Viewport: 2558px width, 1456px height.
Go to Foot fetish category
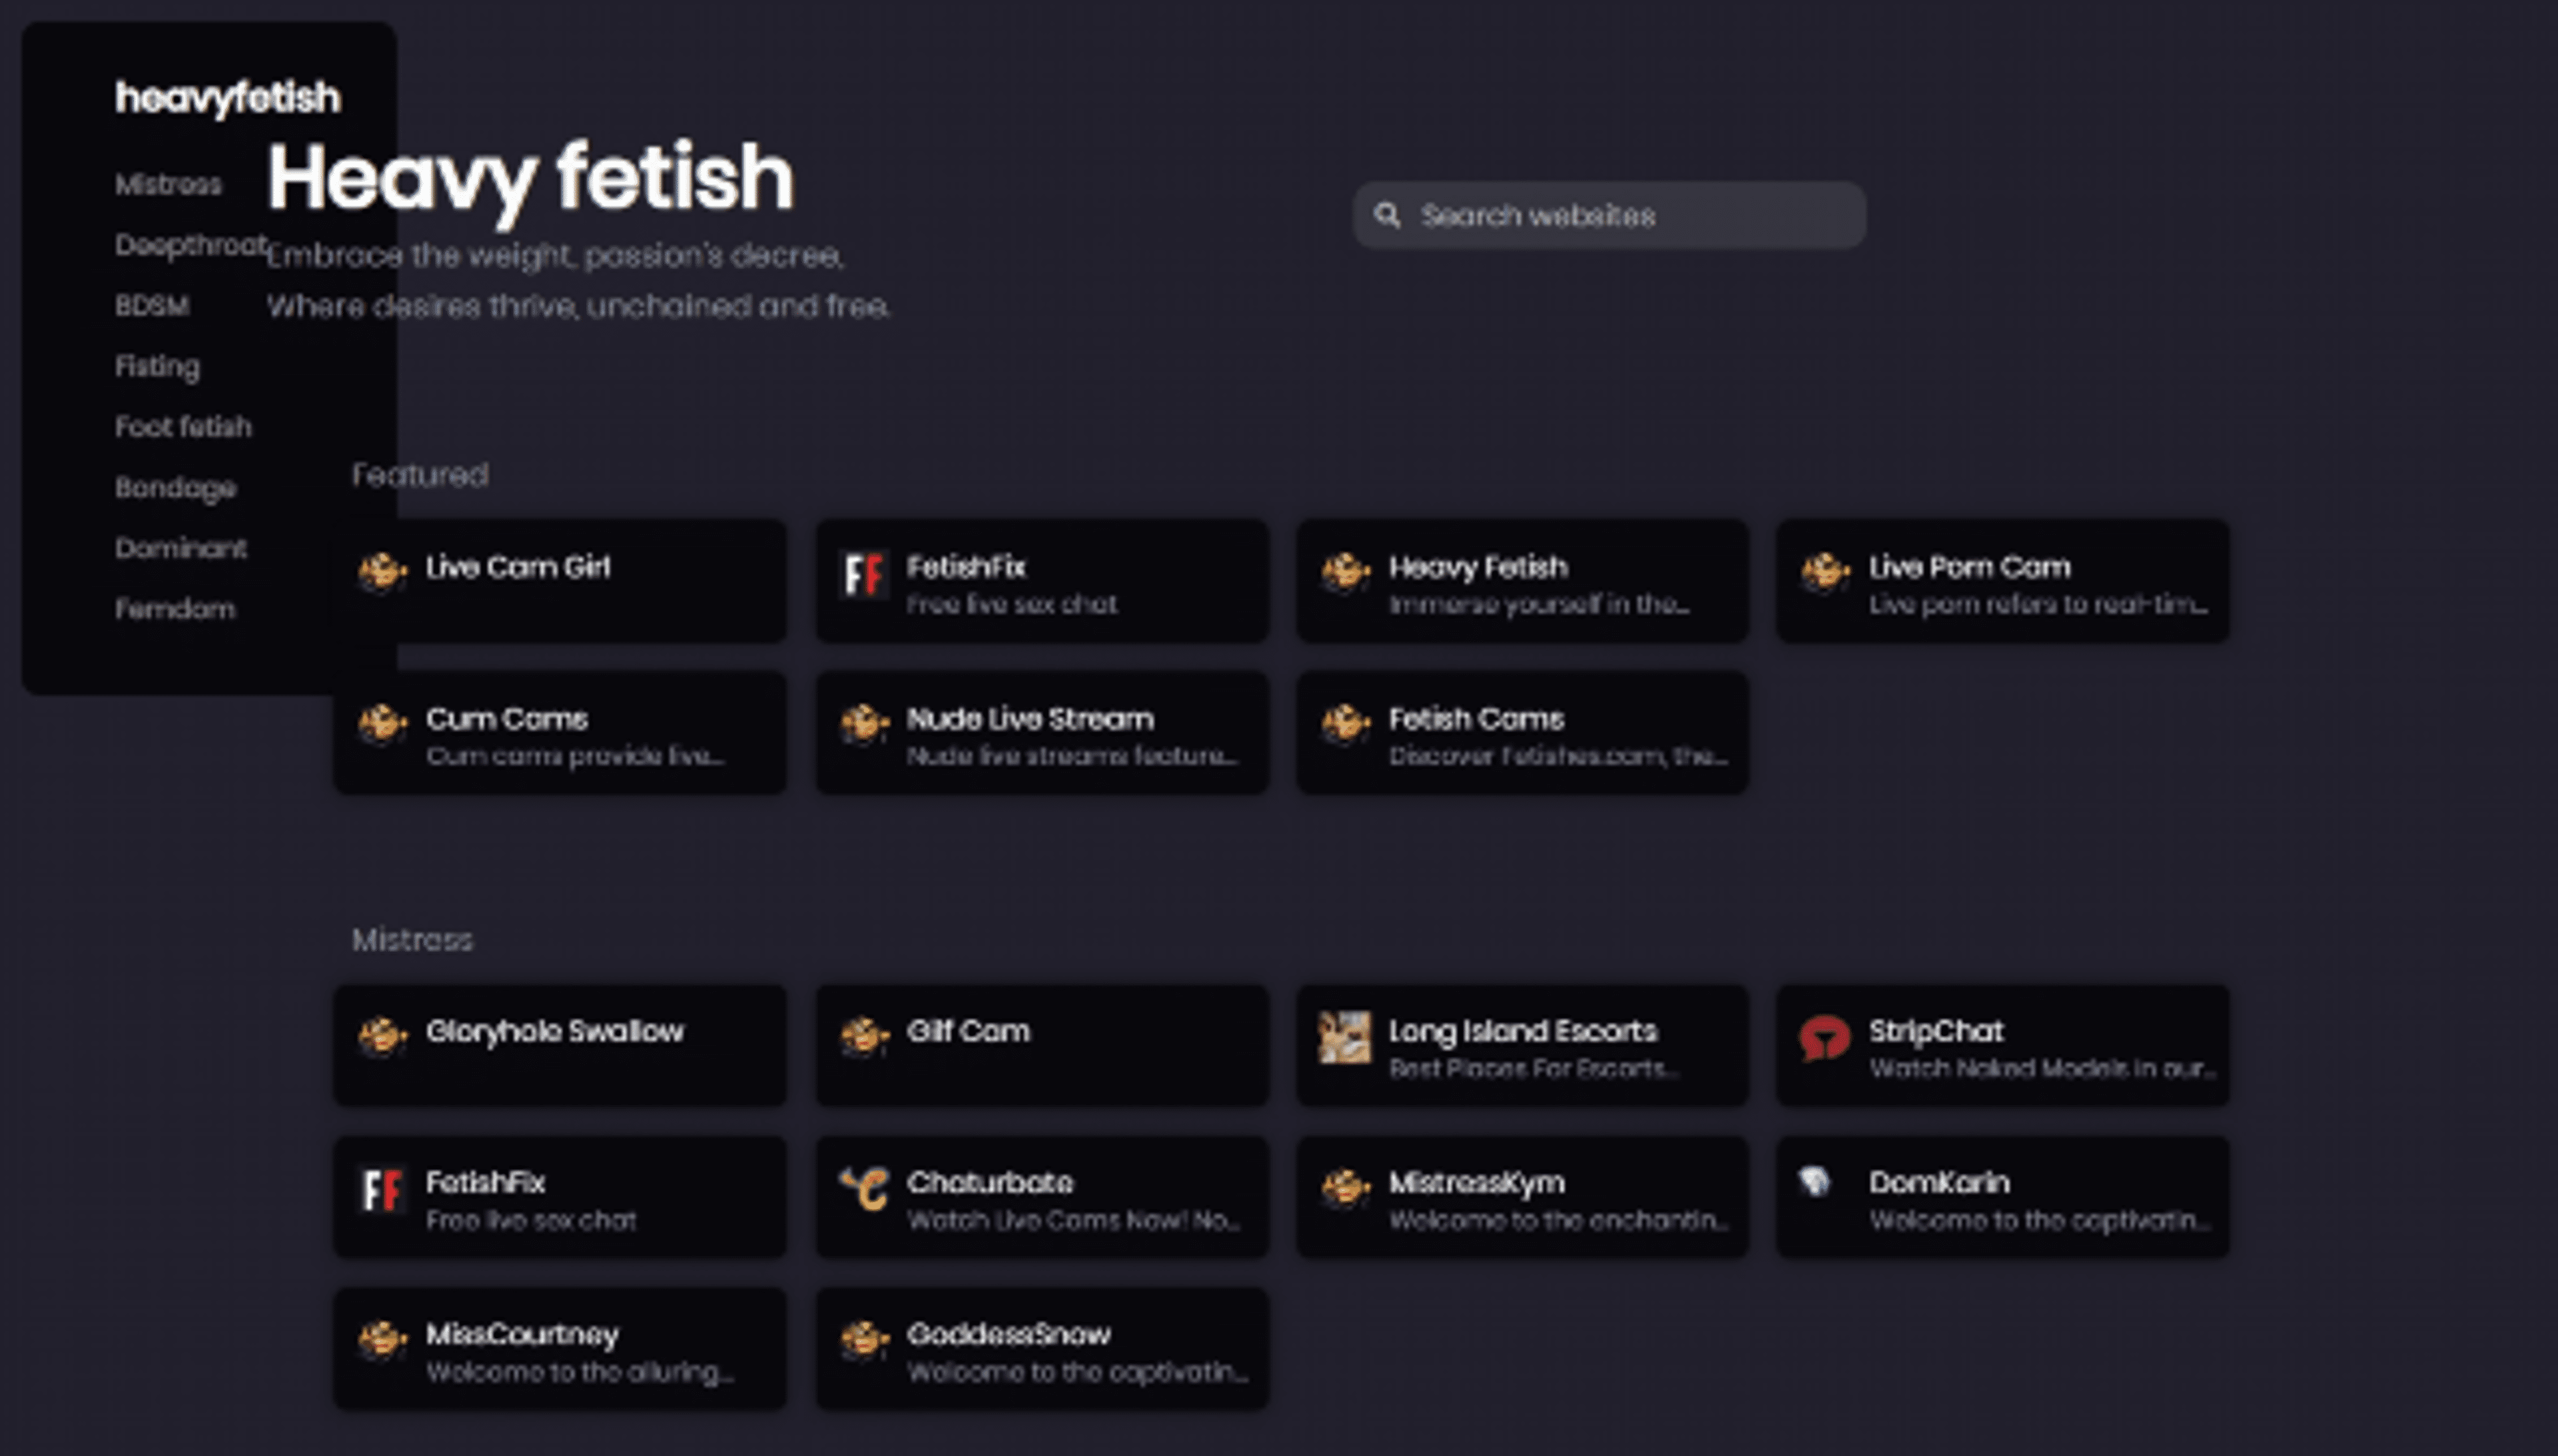(183, 427)
